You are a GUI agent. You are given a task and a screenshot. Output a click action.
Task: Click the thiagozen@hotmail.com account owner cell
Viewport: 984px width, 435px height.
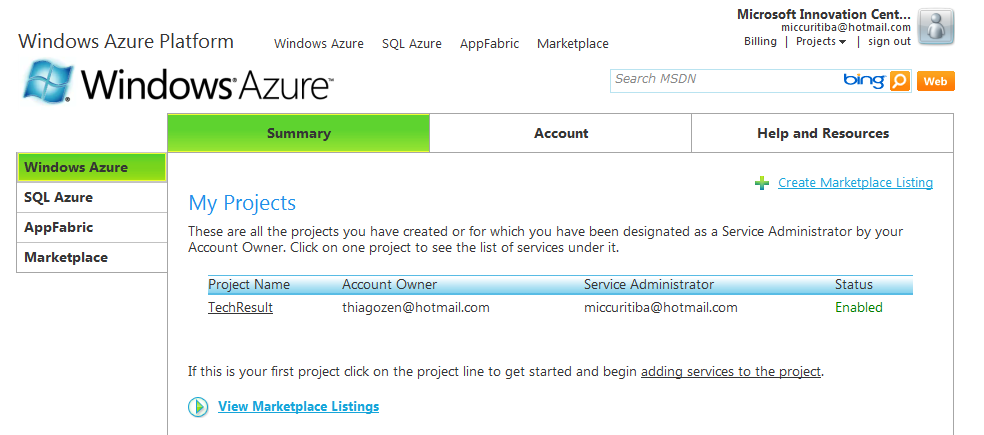[x=416, y=308]
